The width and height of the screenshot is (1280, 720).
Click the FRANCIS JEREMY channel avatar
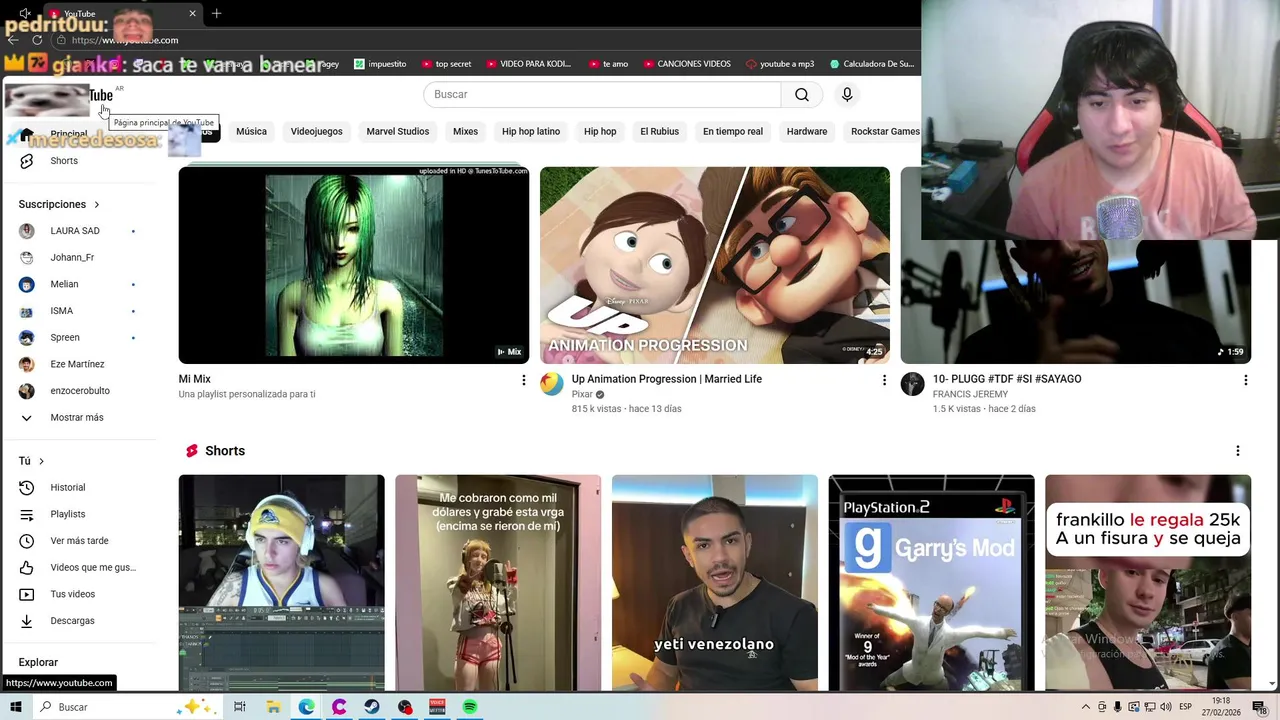912,384
